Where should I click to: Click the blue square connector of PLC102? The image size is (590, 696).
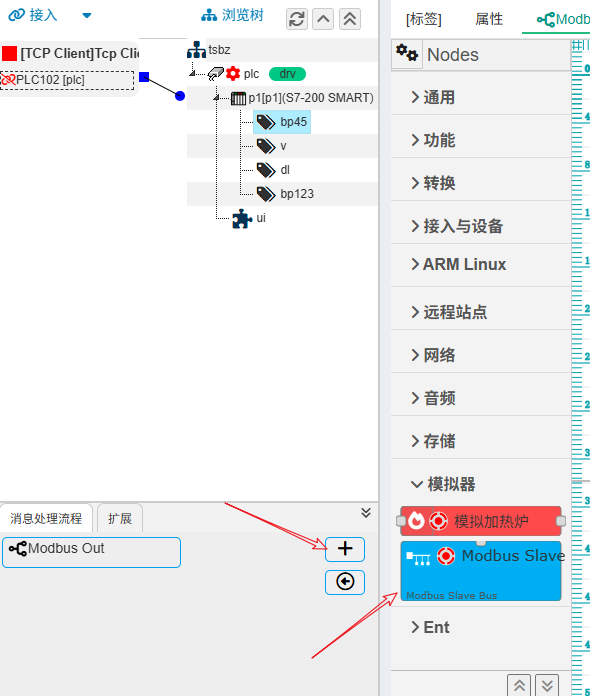click(144, 77)
